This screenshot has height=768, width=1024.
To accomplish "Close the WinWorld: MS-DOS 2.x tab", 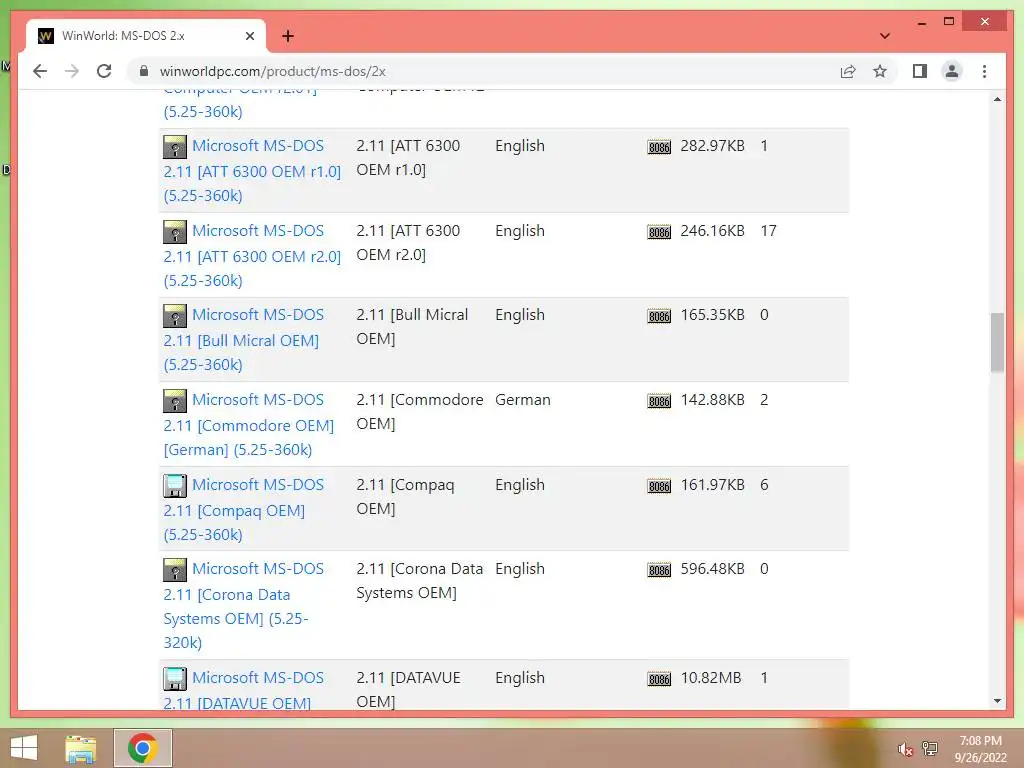I will (x=249, y=36).
